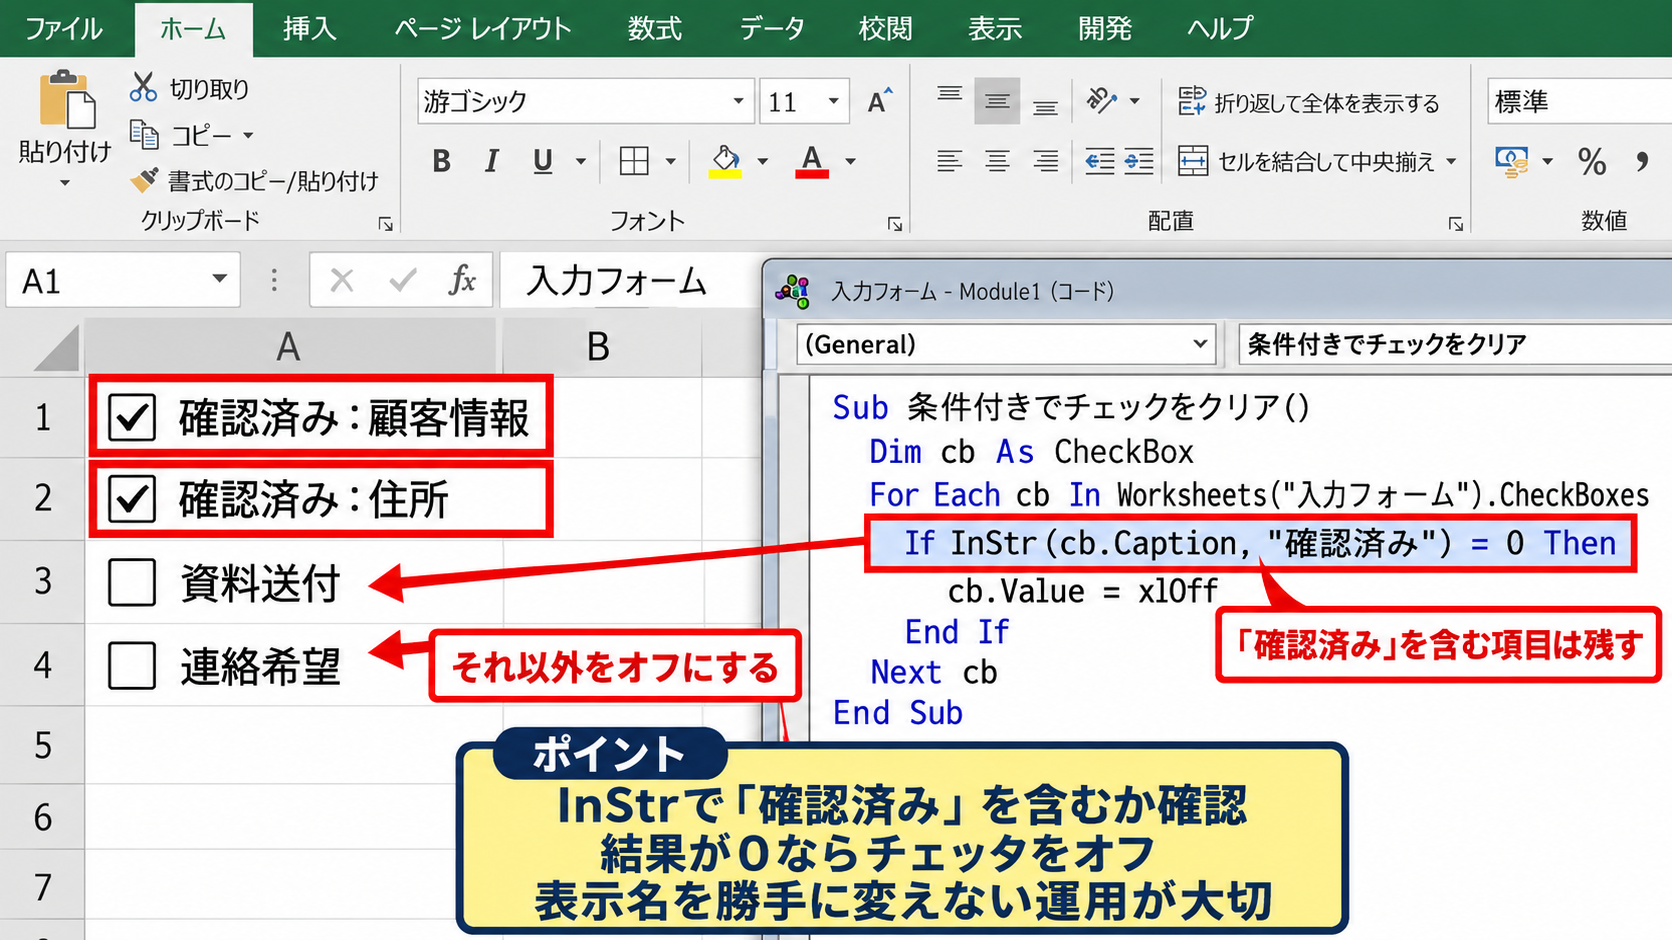Toggle Bold formatting

point(441,161)
